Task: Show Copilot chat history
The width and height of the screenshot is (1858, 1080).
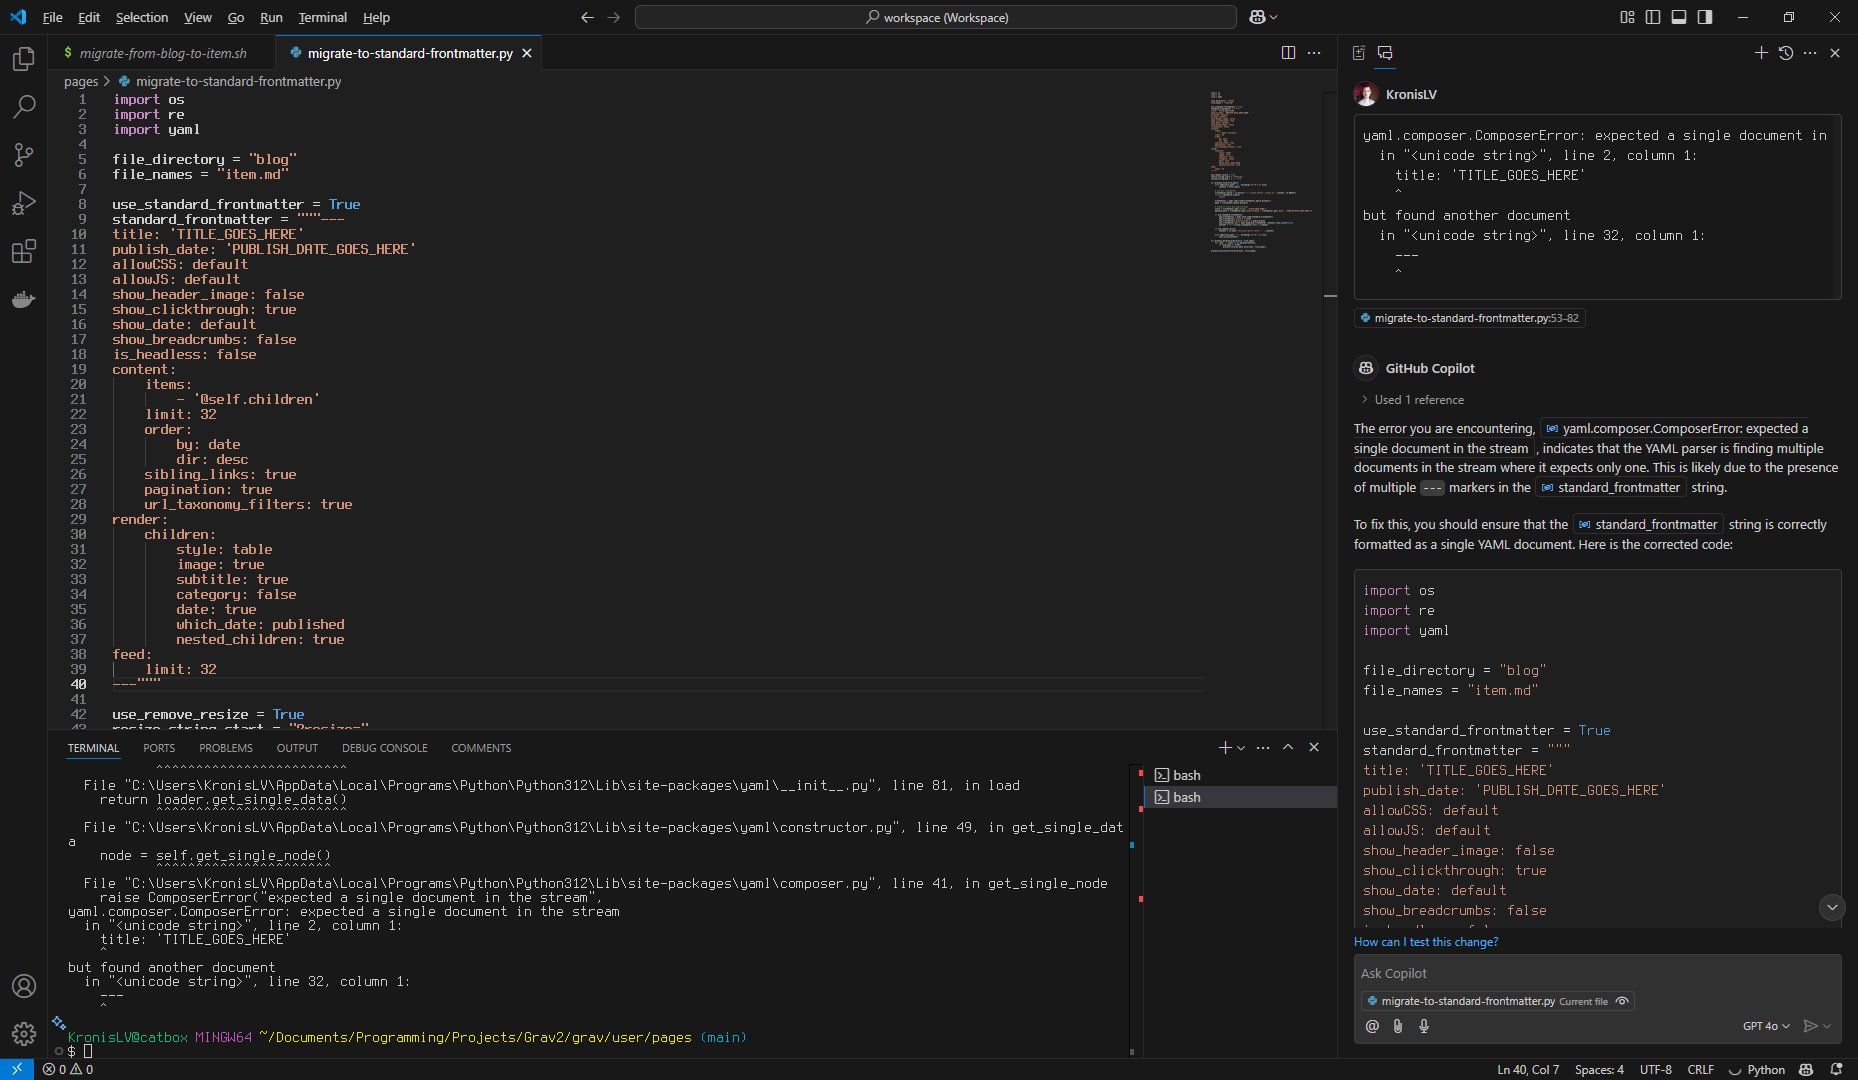Action: click(1786, 53)
